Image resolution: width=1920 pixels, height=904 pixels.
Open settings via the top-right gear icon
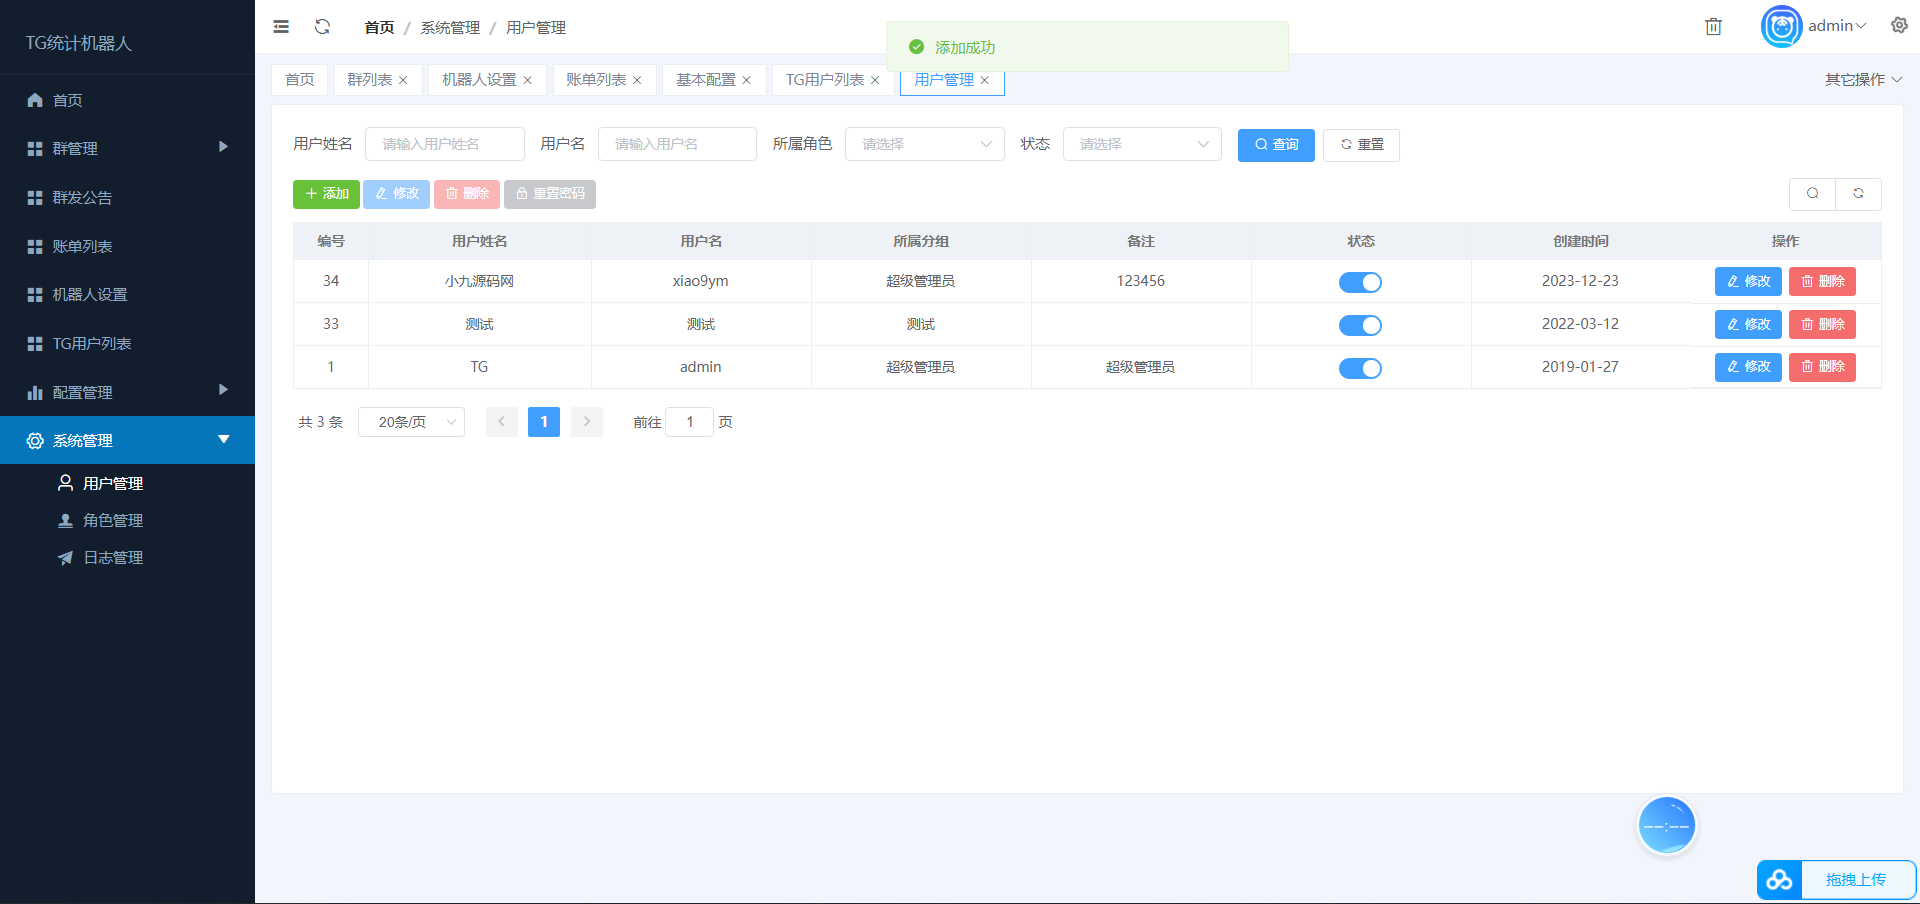[1899, 26]
